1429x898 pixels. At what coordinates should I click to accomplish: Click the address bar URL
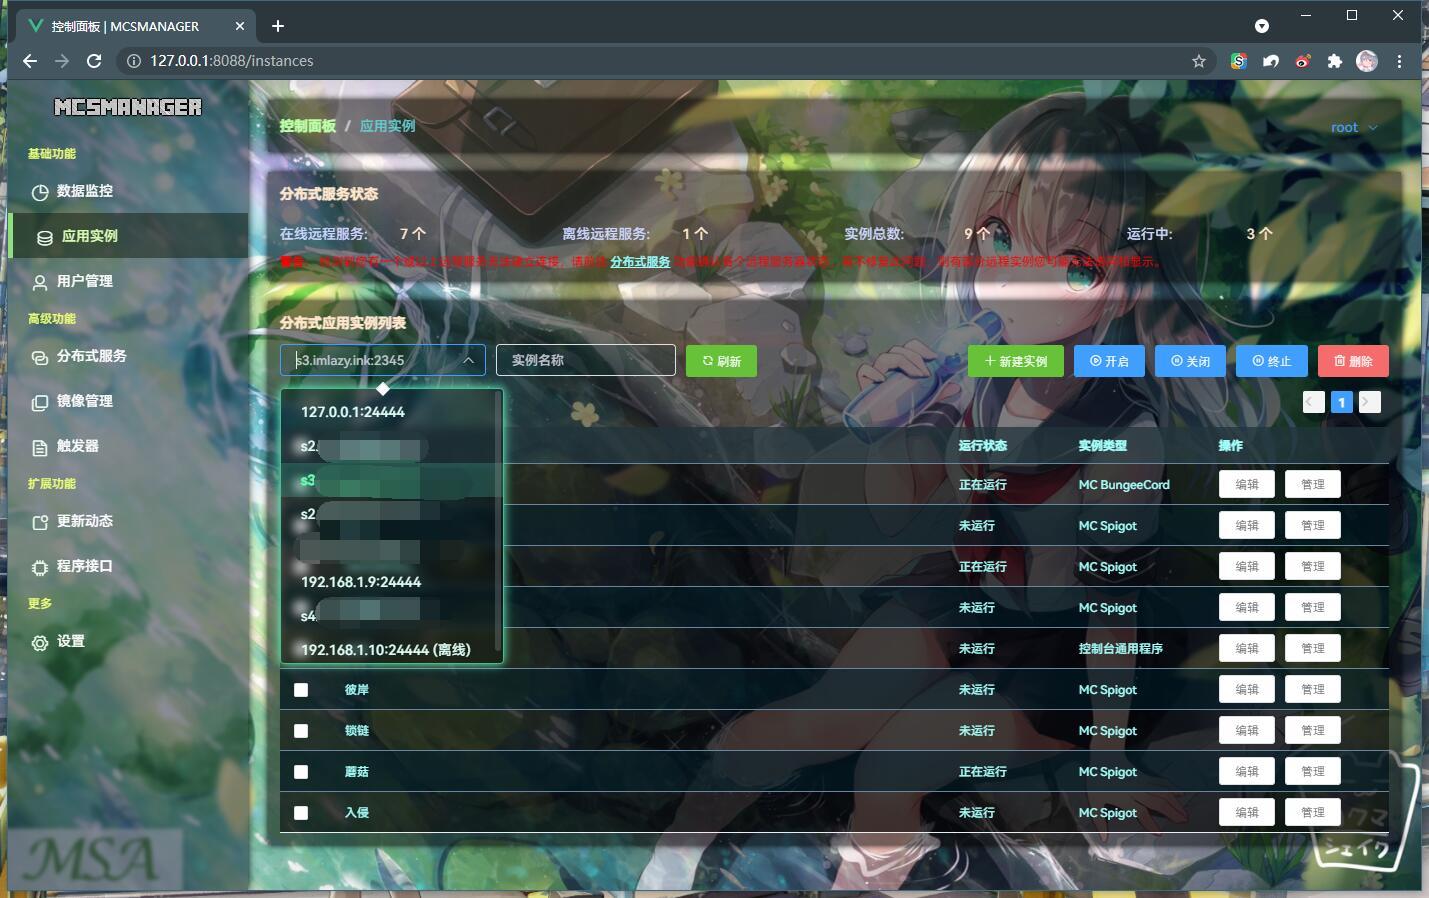click(232, 61)
